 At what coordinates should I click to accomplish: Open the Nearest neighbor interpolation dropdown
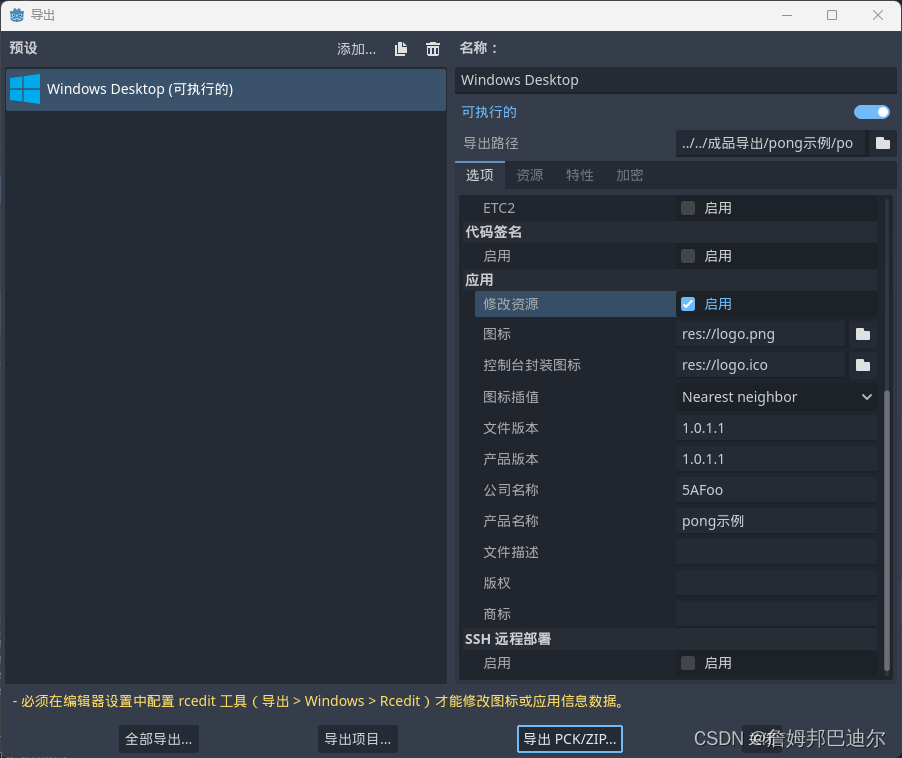pyautogui.click(x=776, y=396)
